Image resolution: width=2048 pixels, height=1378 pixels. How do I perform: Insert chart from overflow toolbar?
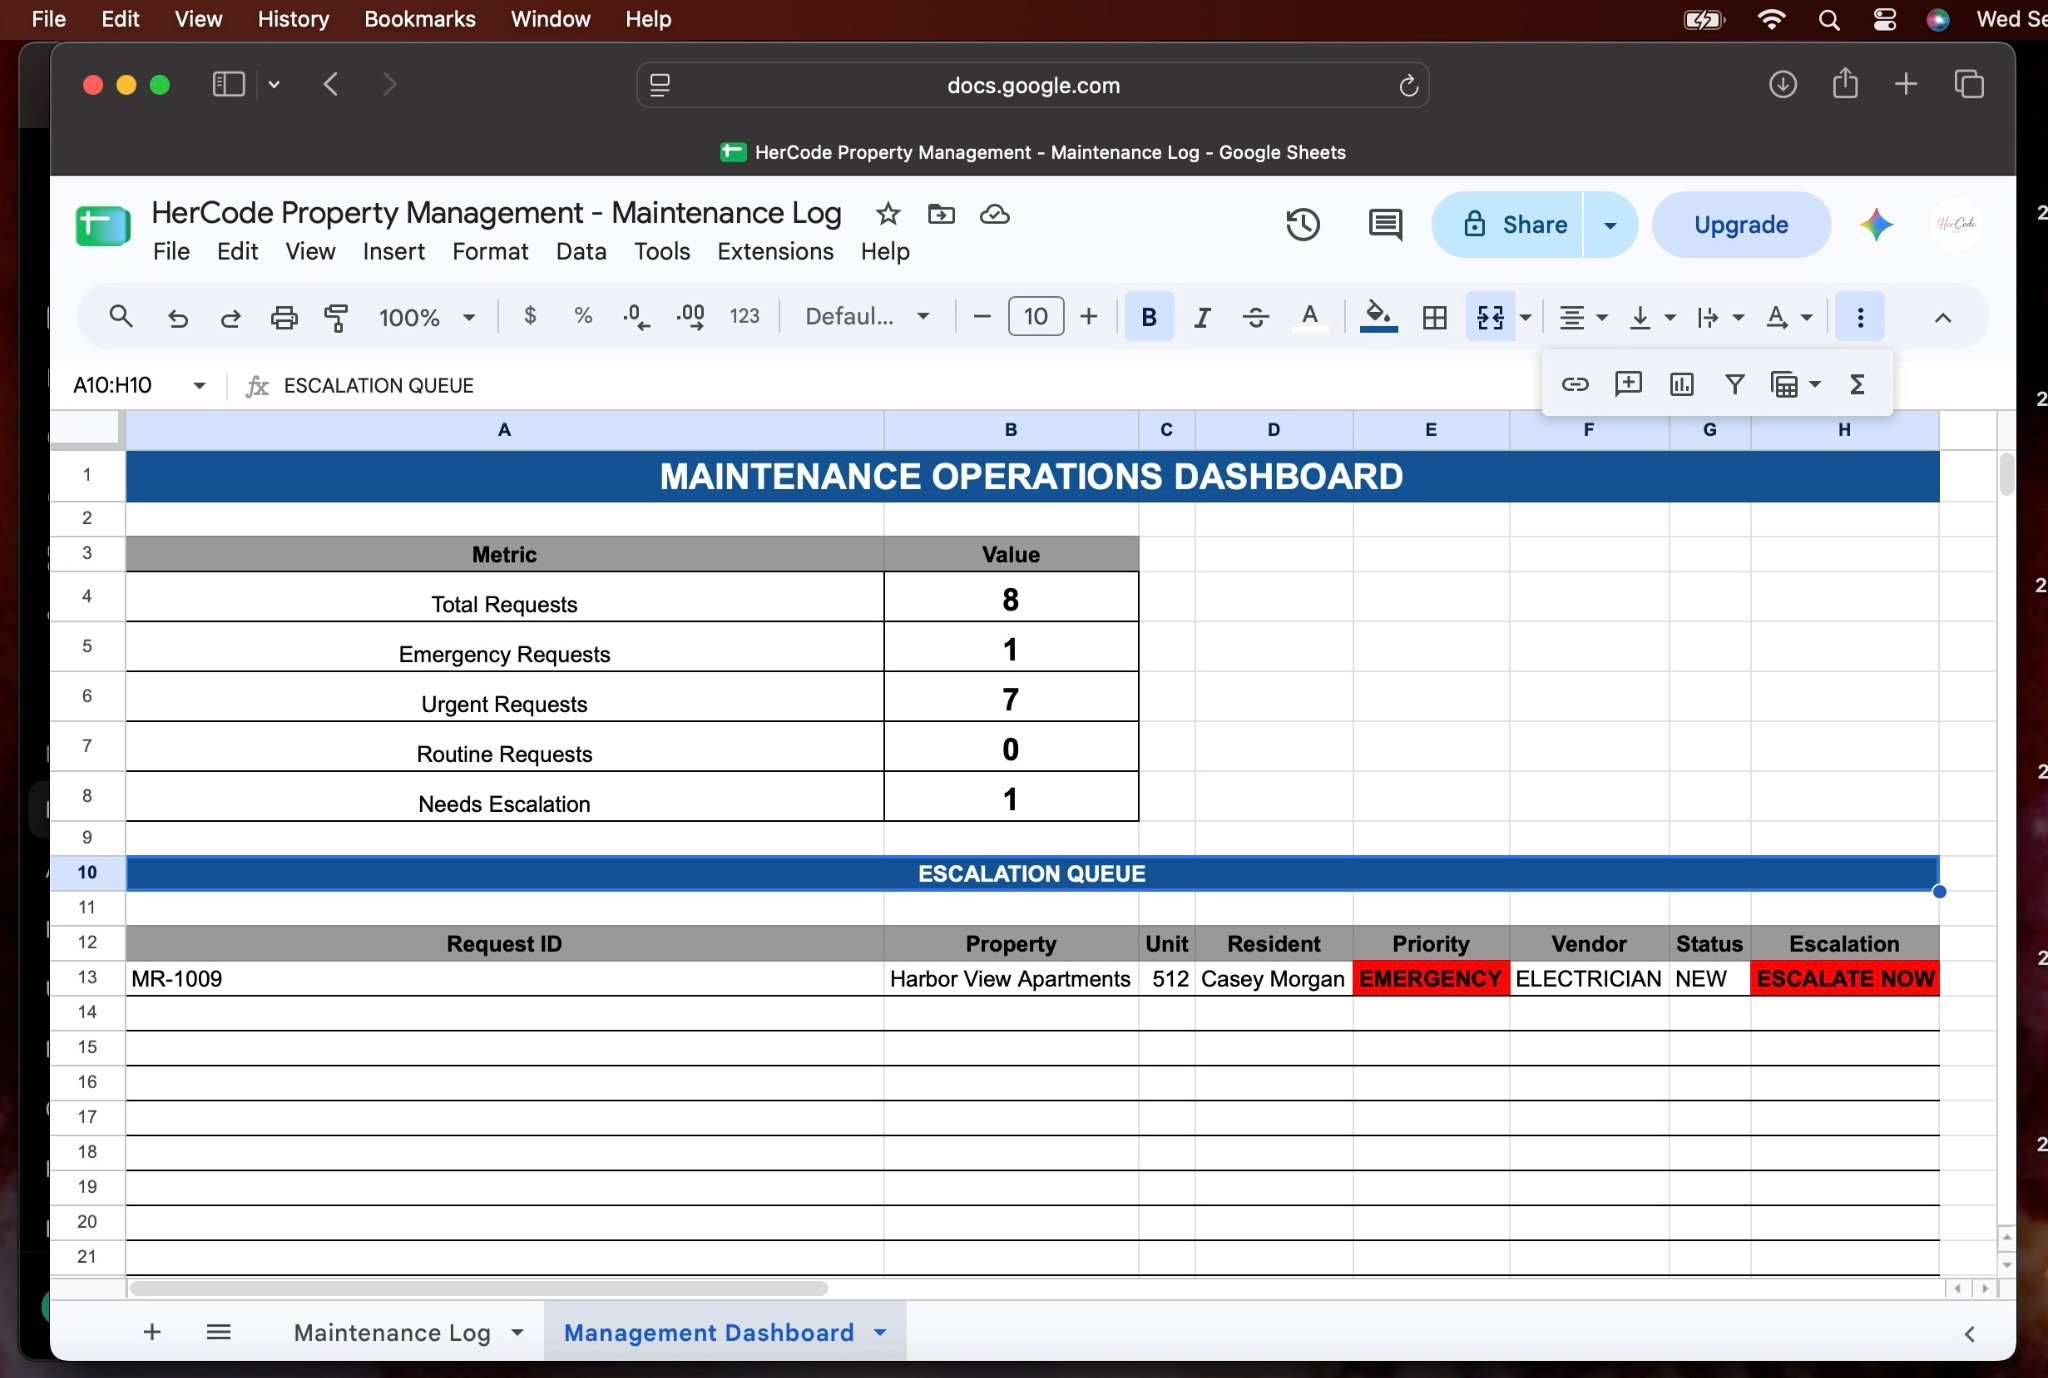1682,384
